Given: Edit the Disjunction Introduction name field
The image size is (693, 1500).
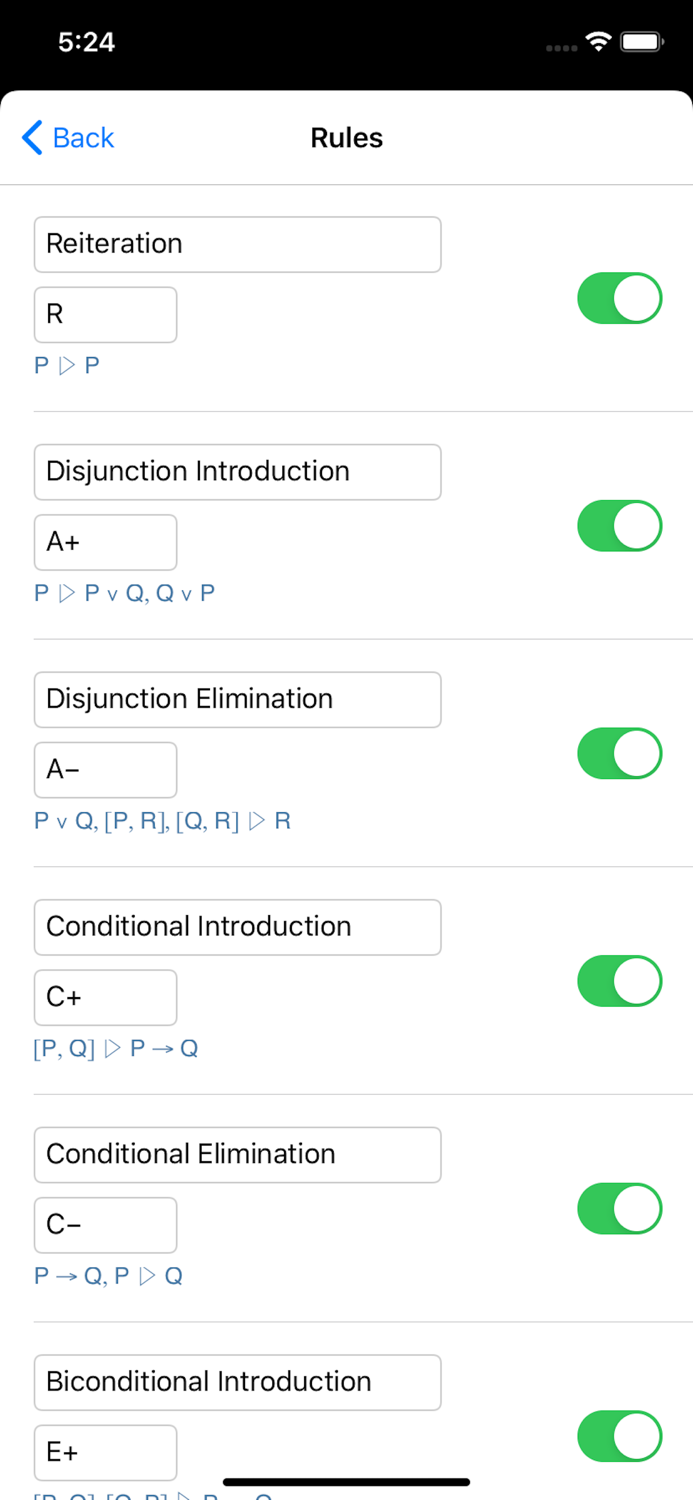Looking at the screenshot, I should point(237,472).
